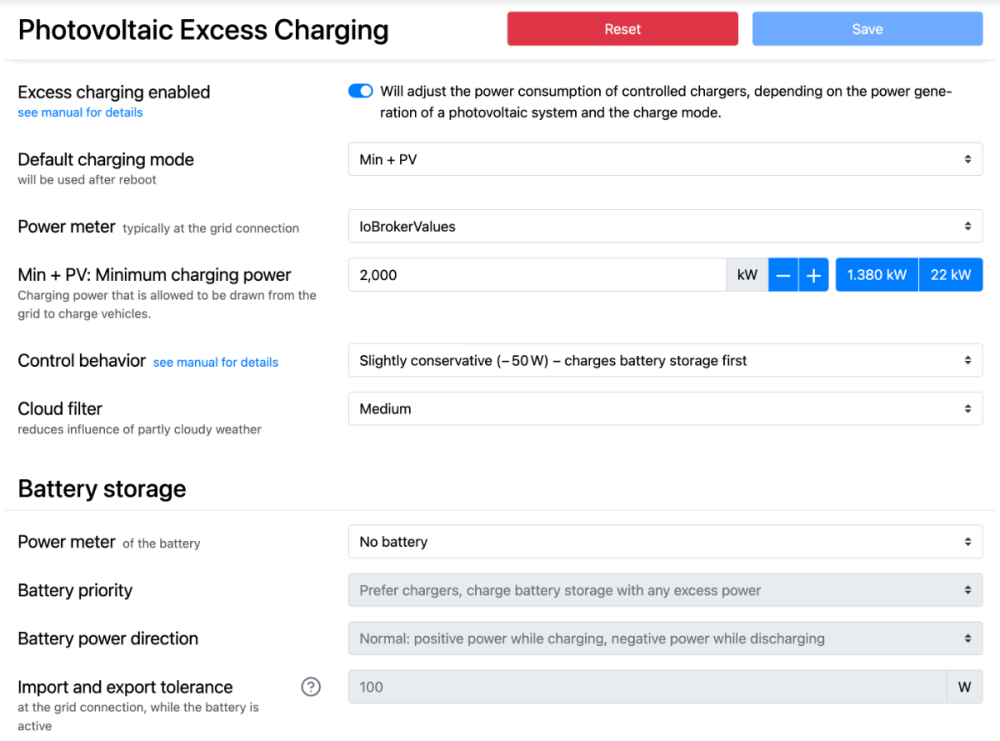Open manual link under Excess charging enabled
1000x741 pixels.
[80, 113]
